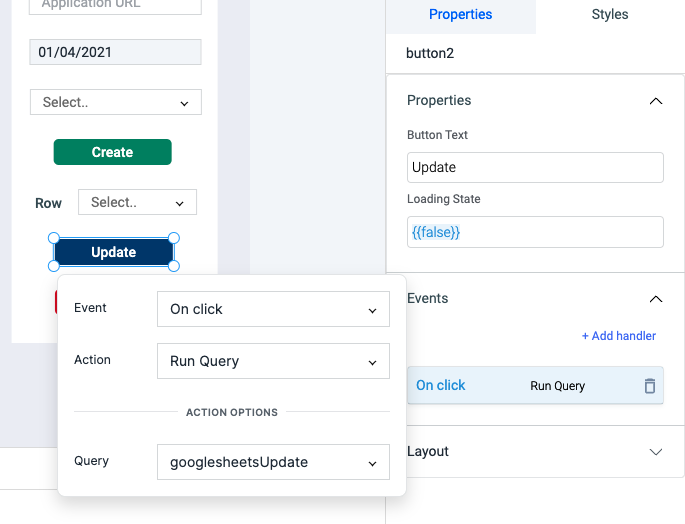Open the Row select dropdown
685x524 pixels.
pyautogui.click(x=137, y=202)
